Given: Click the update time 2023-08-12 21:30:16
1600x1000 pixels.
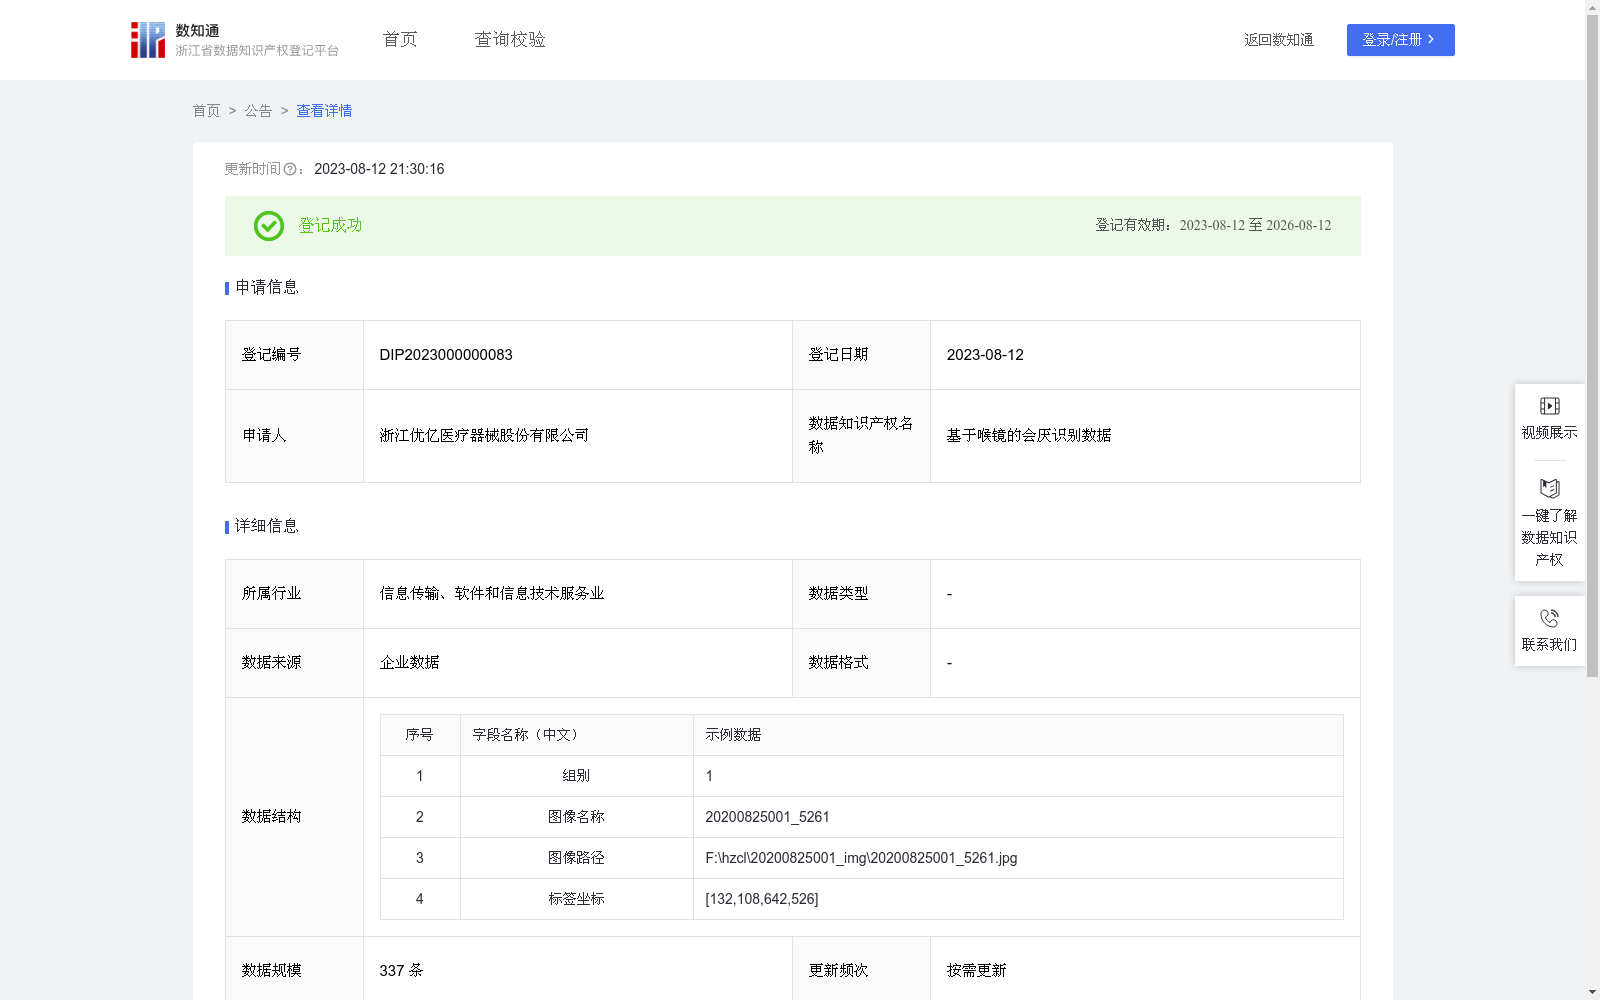Looking at the screenshot, I should 379,169.
